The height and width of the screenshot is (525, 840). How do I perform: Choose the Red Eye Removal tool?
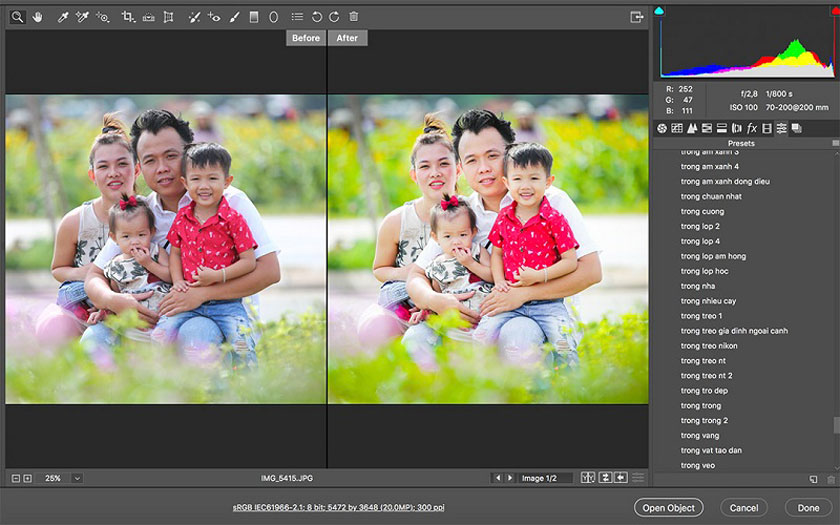click(x=214, y=17)
